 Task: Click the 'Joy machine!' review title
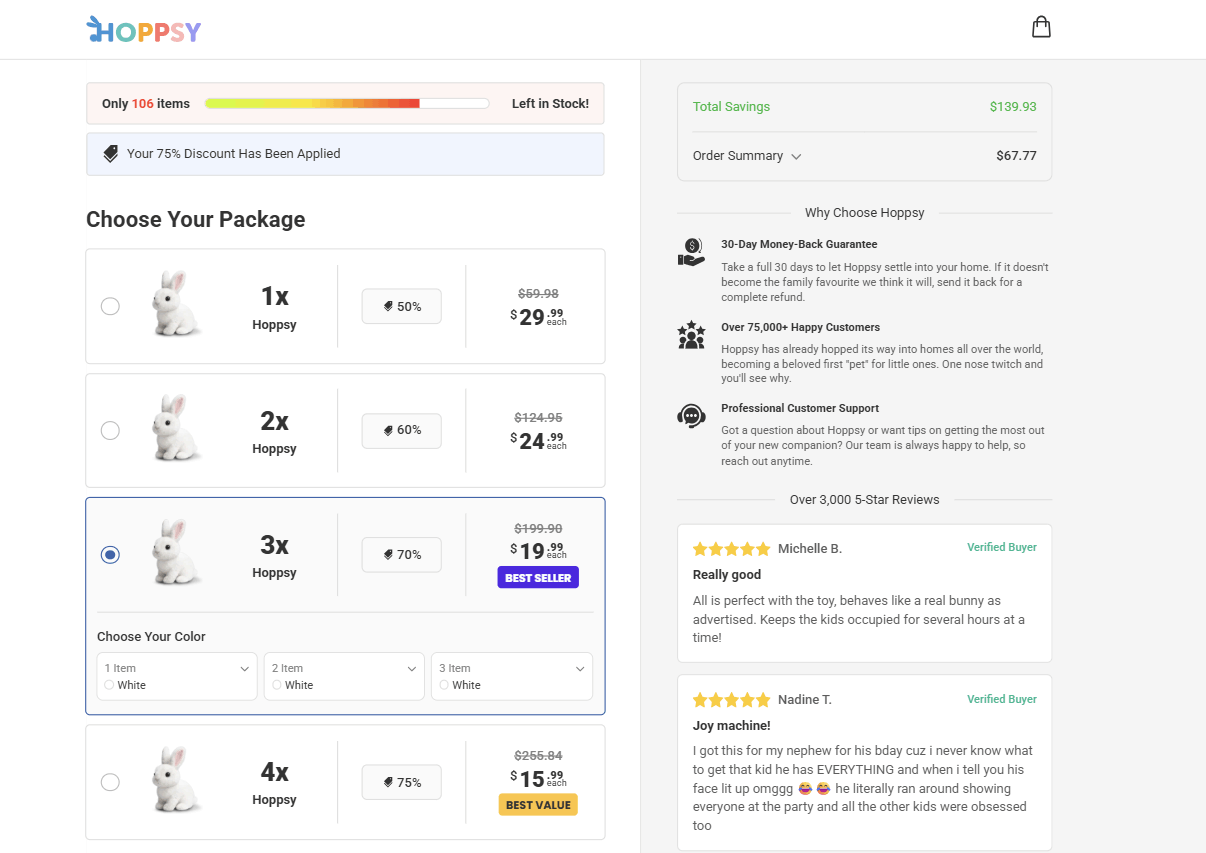(x=731, y=726)
